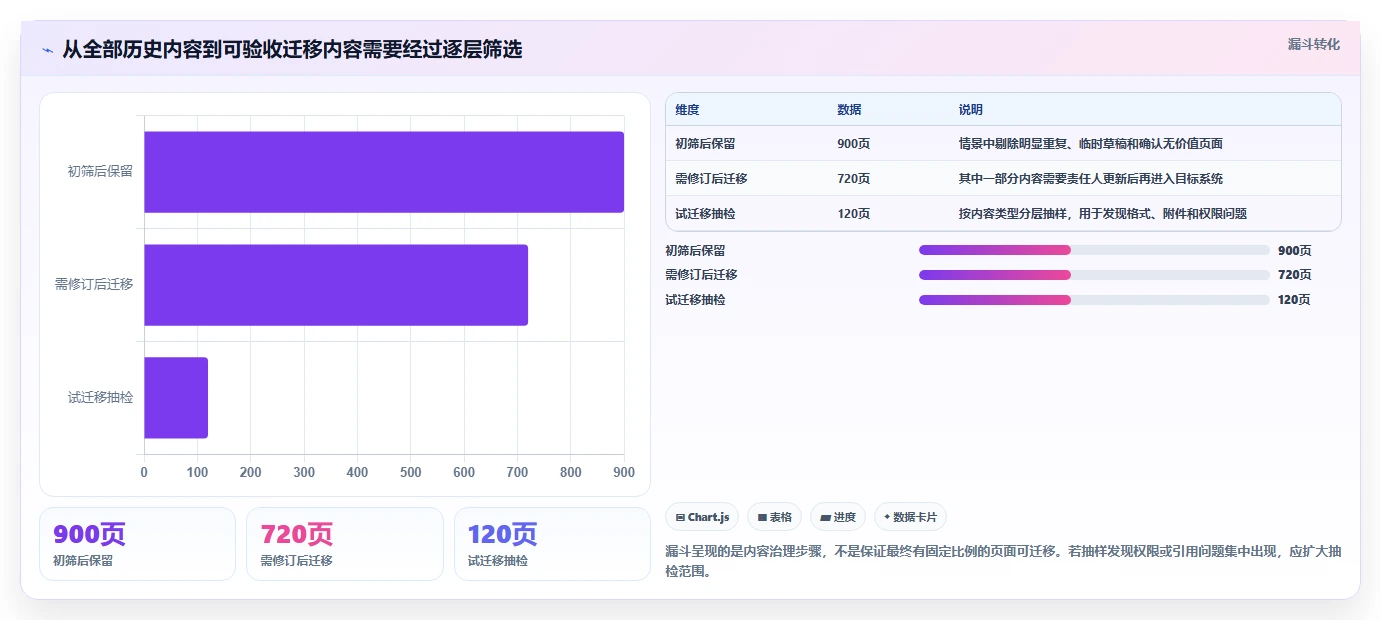Click the 720页 value beside progress bar
Viewport: 1381px width, 620px height.
(1294, 275)
